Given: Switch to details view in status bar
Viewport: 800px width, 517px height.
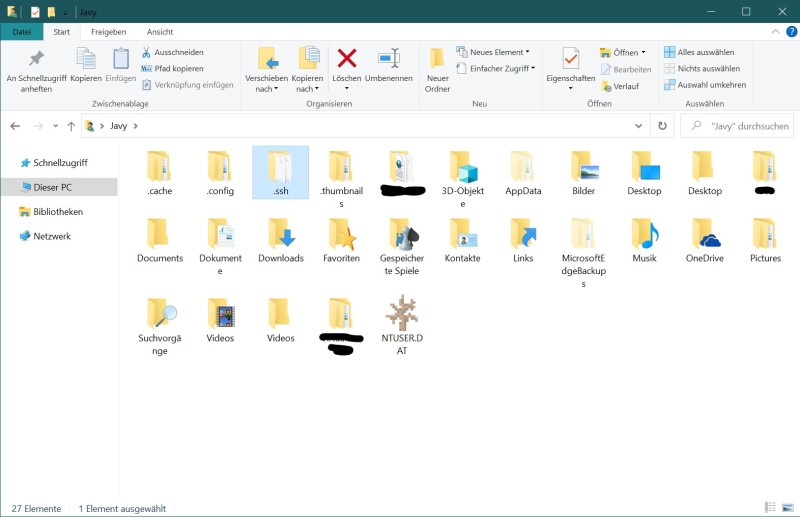Looking at the screenshot, I should click(x=770, y=509).
